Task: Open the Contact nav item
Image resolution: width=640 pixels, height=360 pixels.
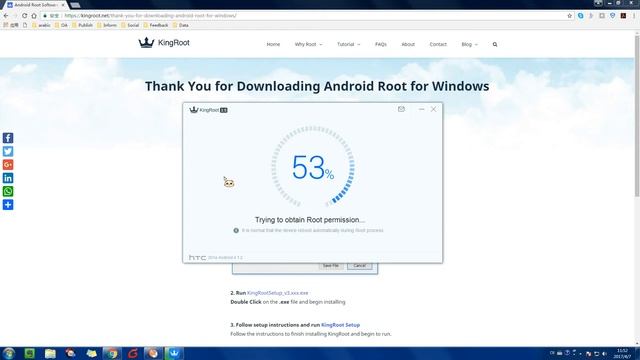Action: [438, 44]
